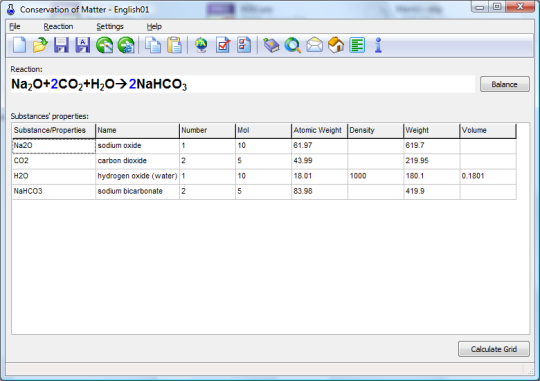Open the Settings menu

[x=110, y=27]
